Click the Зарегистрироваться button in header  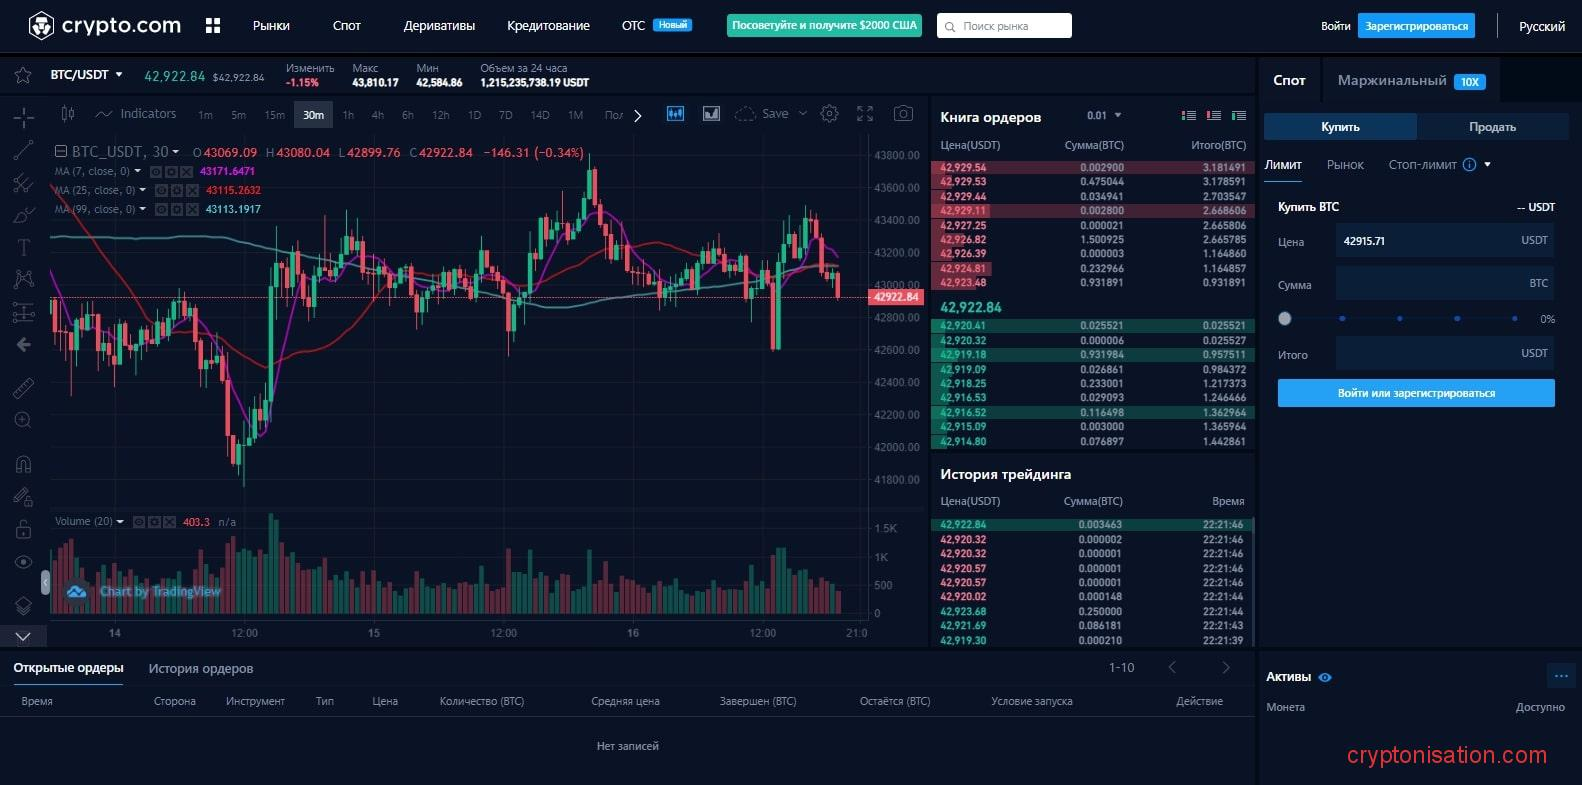tap(1416, 26)
